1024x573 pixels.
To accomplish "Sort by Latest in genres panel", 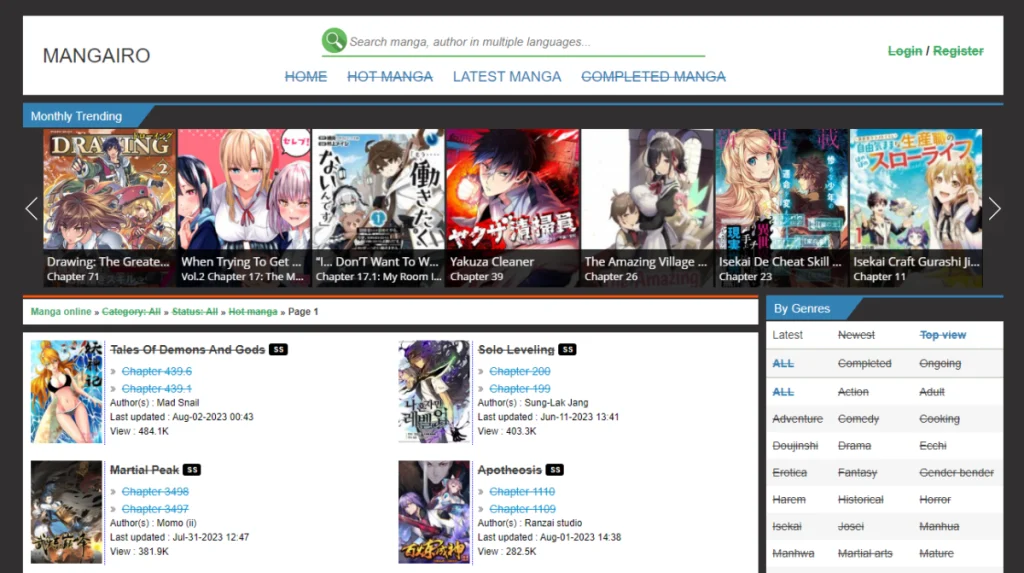I will tap(788, 335).
